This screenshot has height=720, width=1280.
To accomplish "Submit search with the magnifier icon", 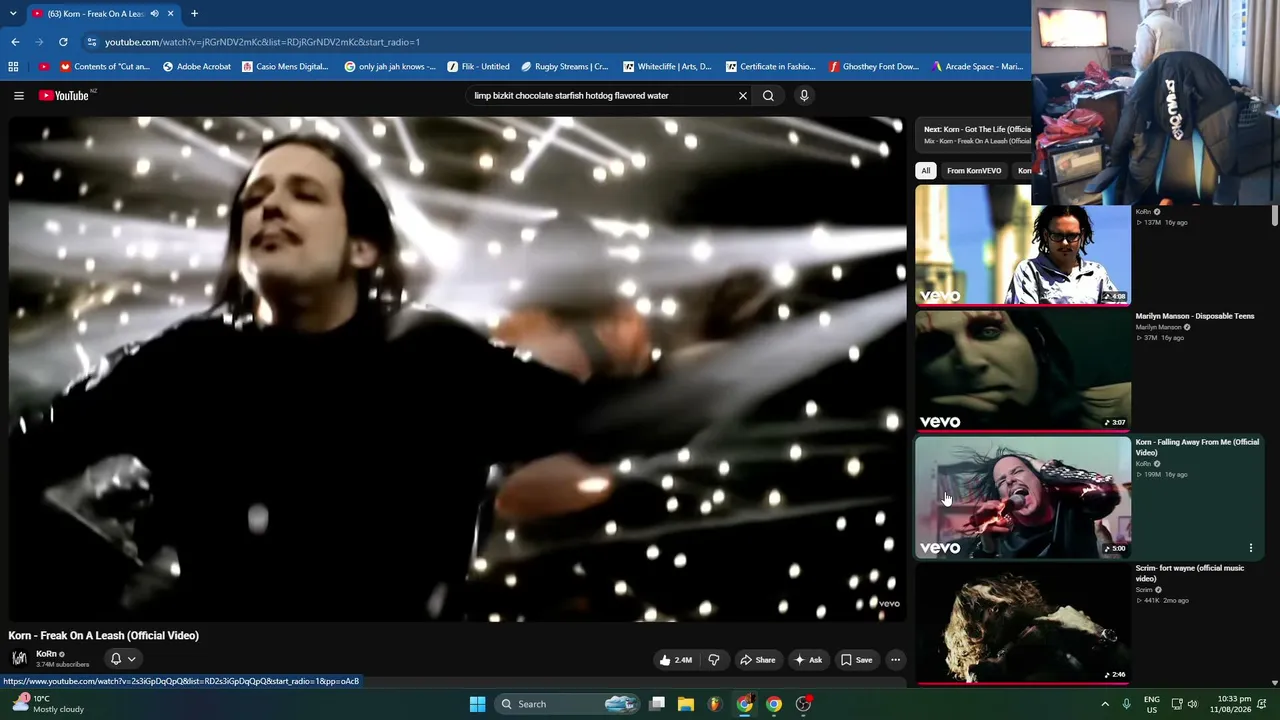I will pyautogui.click(x=768, y=96).
